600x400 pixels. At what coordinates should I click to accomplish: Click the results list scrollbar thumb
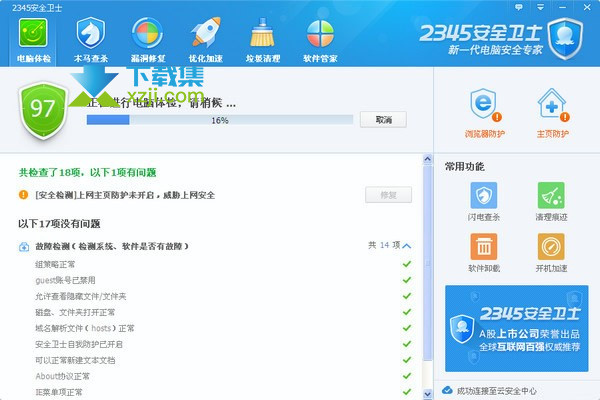[427, 263]
